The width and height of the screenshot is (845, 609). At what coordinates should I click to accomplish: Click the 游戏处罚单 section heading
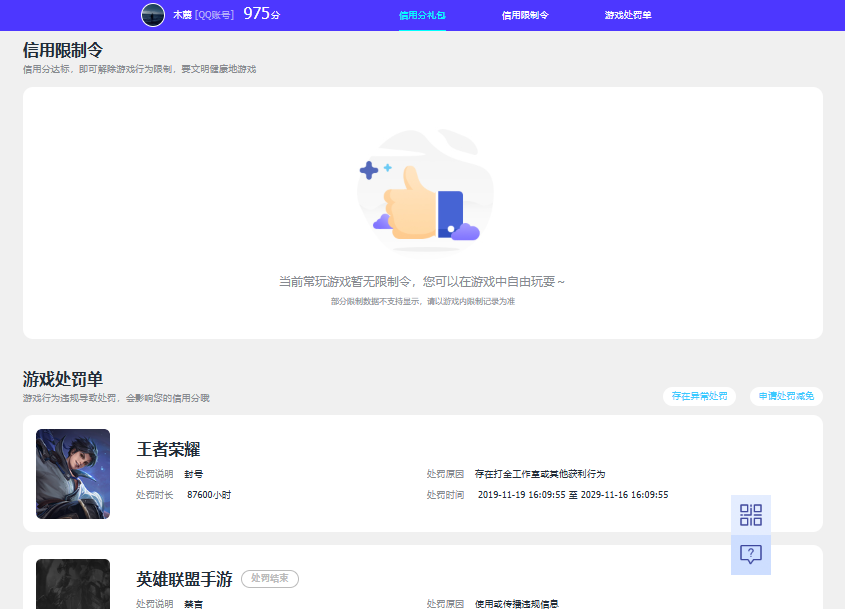63,379
